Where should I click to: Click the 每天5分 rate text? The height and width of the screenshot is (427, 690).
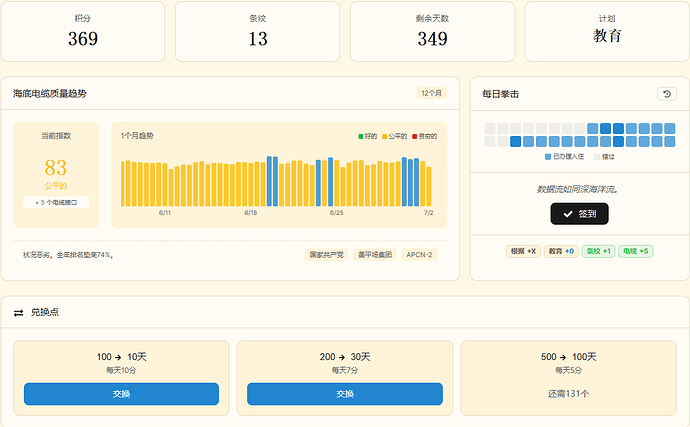pos(569,371)
